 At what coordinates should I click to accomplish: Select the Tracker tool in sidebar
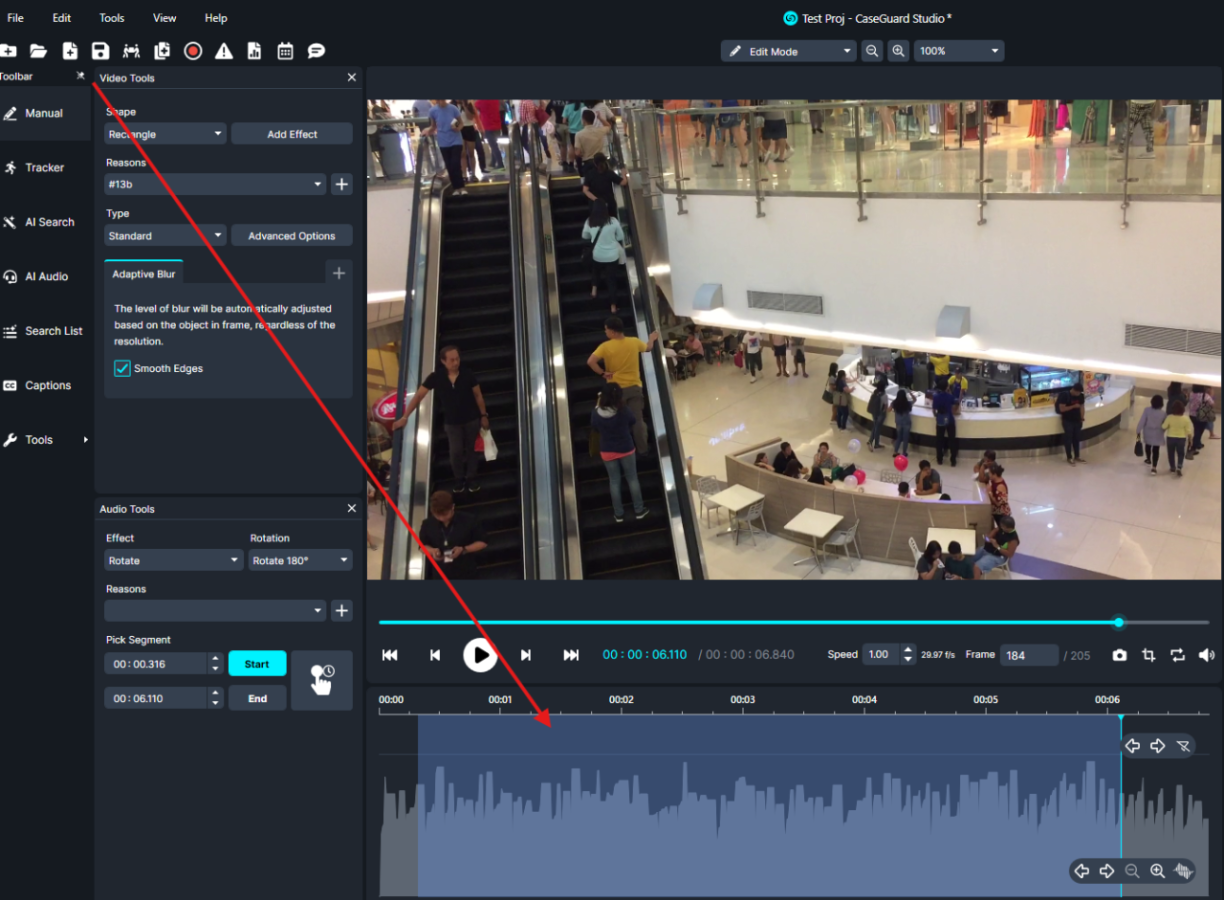[45, 168]
